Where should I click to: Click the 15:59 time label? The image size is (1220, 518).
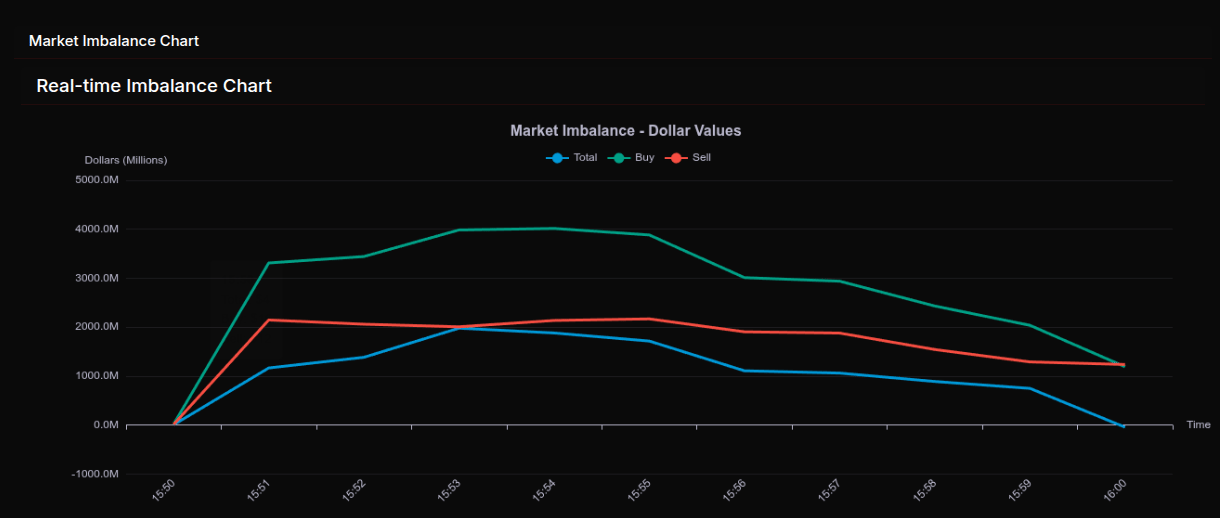pos(1018,490)
